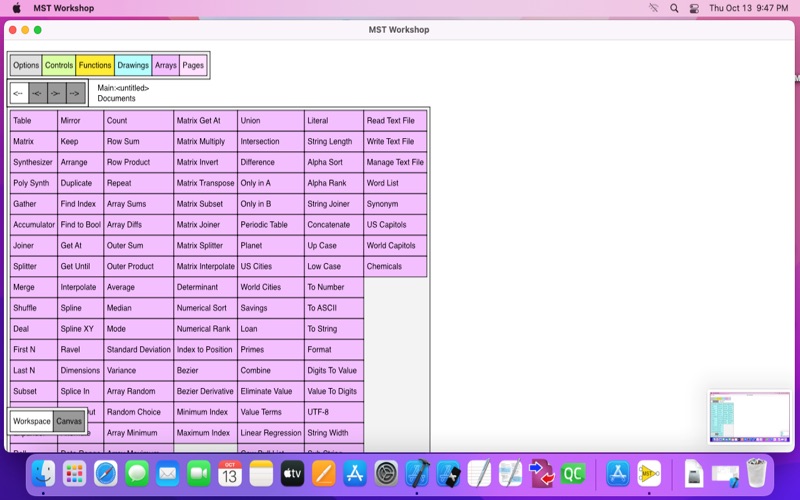Click the Matrix Transpose function cell
This screenshot has height=500, width=800.
[x=205, y=183]
